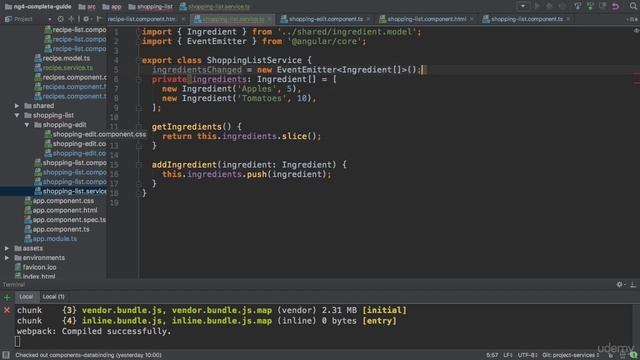Click the src breadcrumb folder
Image resolution: width=640 pixels, height=360 pixels.
[x=87, y=7]
